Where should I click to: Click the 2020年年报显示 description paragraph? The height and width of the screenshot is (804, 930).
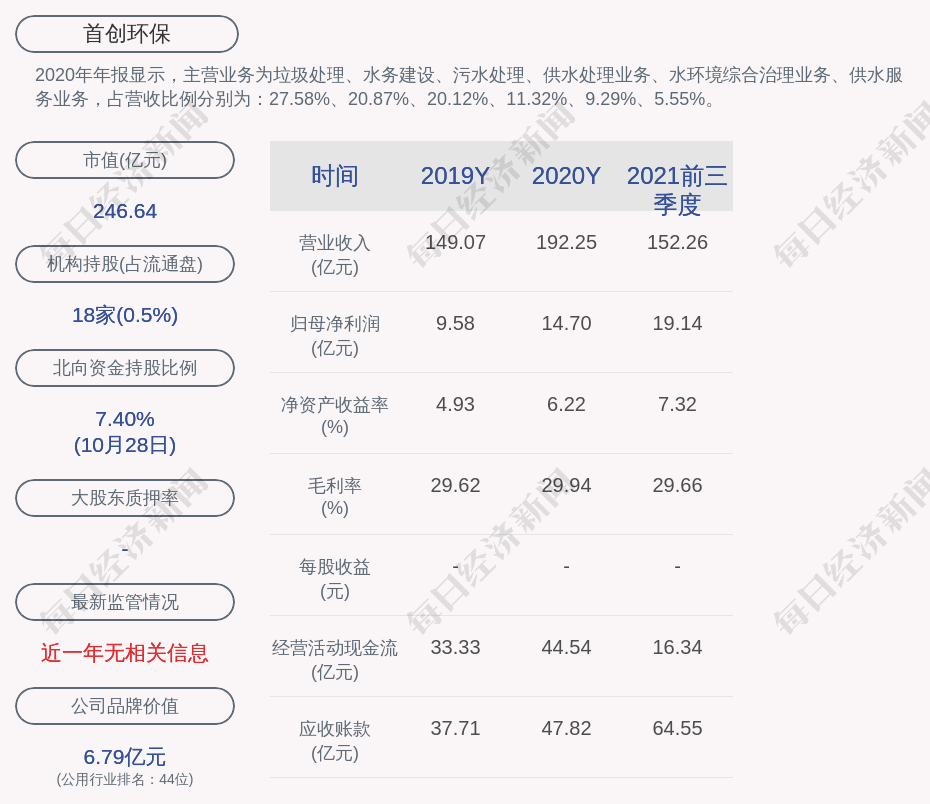tap(469, 87)
